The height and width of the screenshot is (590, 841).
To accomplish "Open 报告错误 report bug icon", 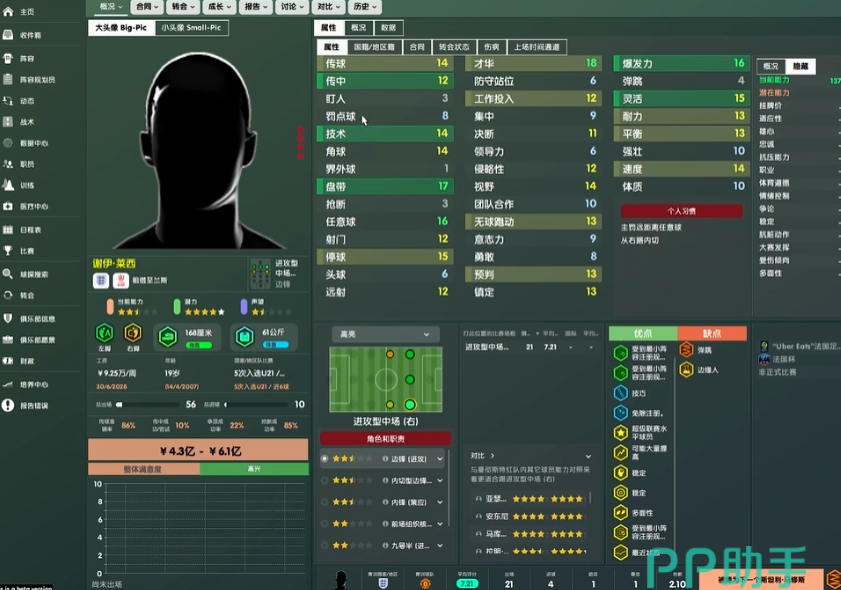I will coord(9,406).
